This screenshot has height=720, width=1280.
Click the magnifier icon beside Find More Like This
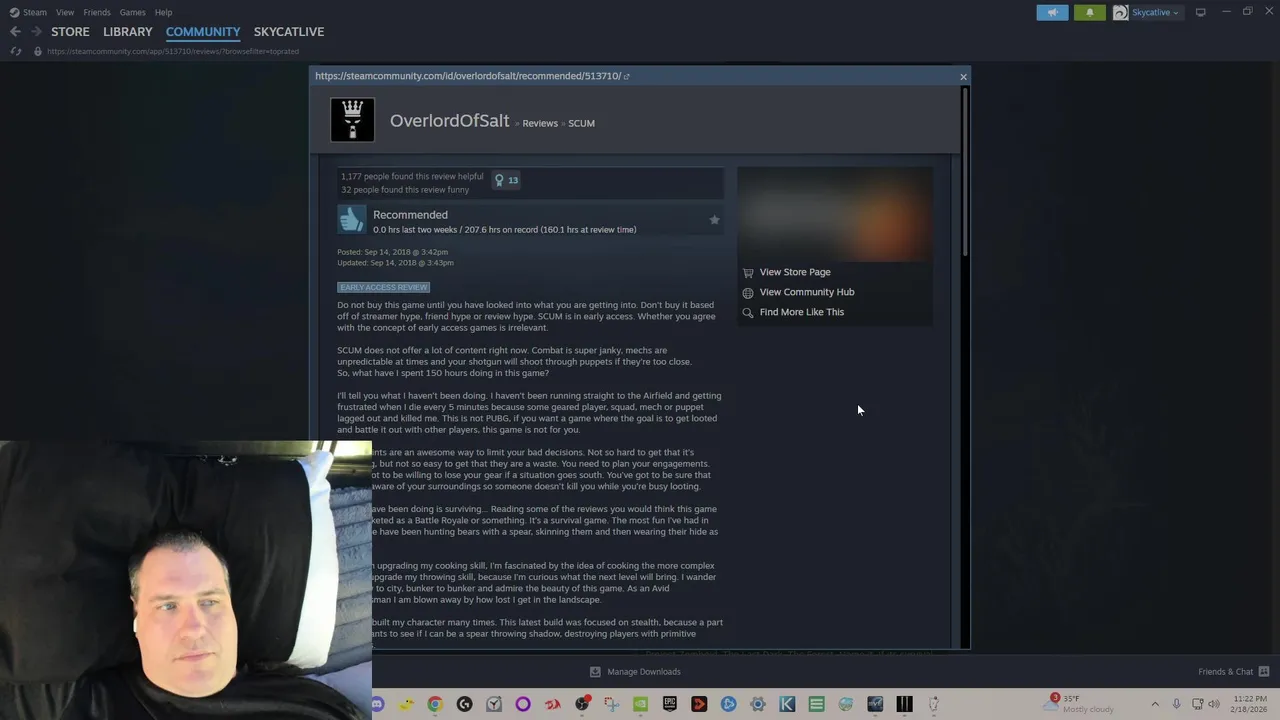(x=748, y=312)
